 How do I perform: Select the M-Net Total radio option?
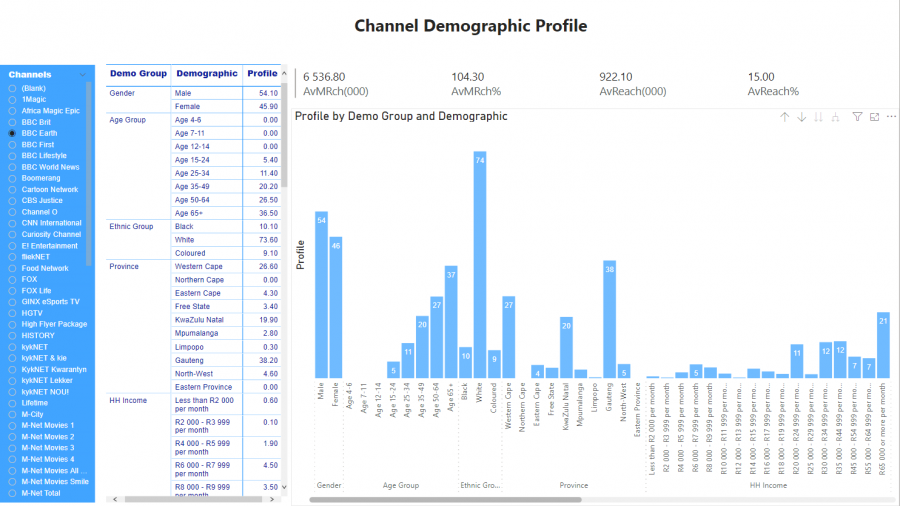coord(12,493)
